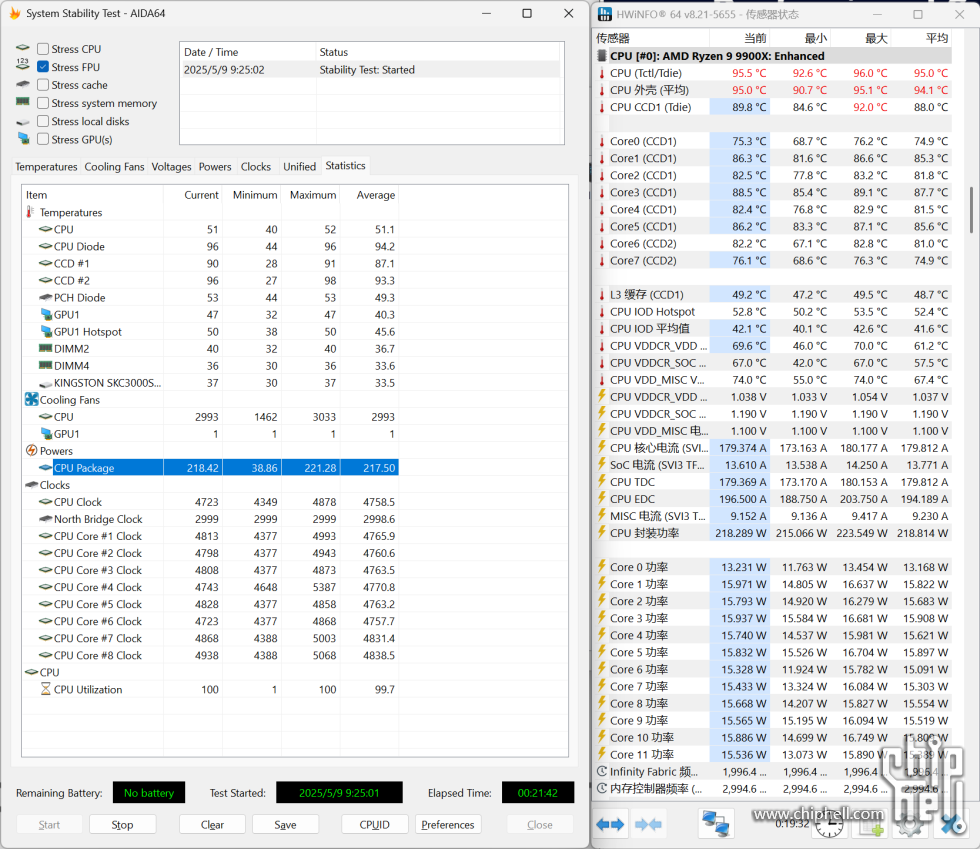980x849 pixels.
Task: Click HWiNFO's collapse-columns arrows icon
Action: click(x=648, y=825)
